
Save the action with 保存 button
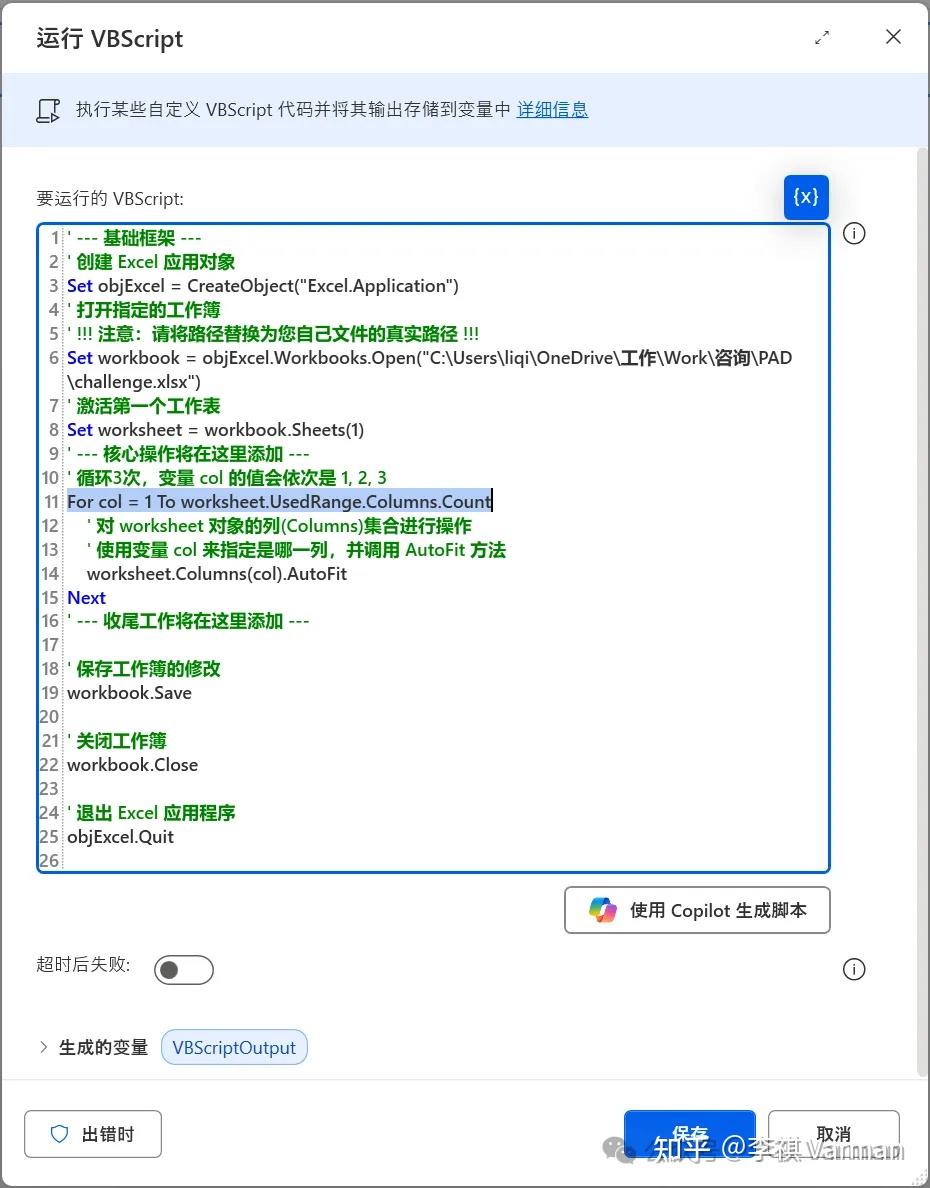coord(689,1134)
